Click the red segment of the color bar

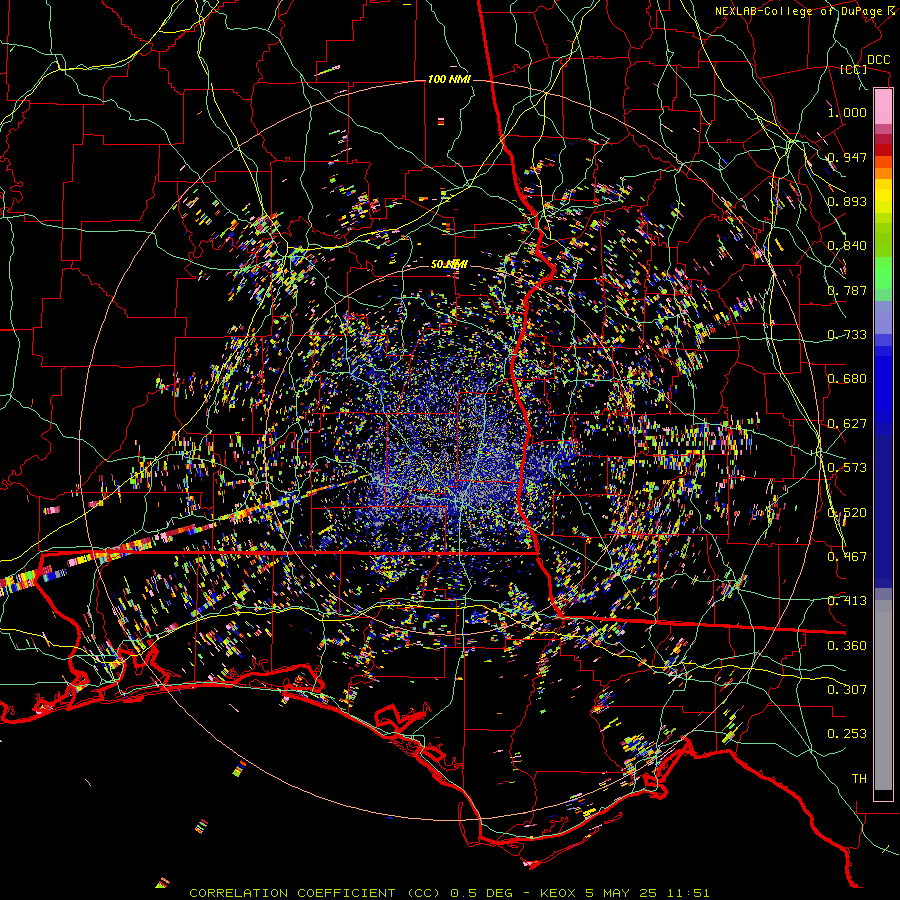point(883,150)
